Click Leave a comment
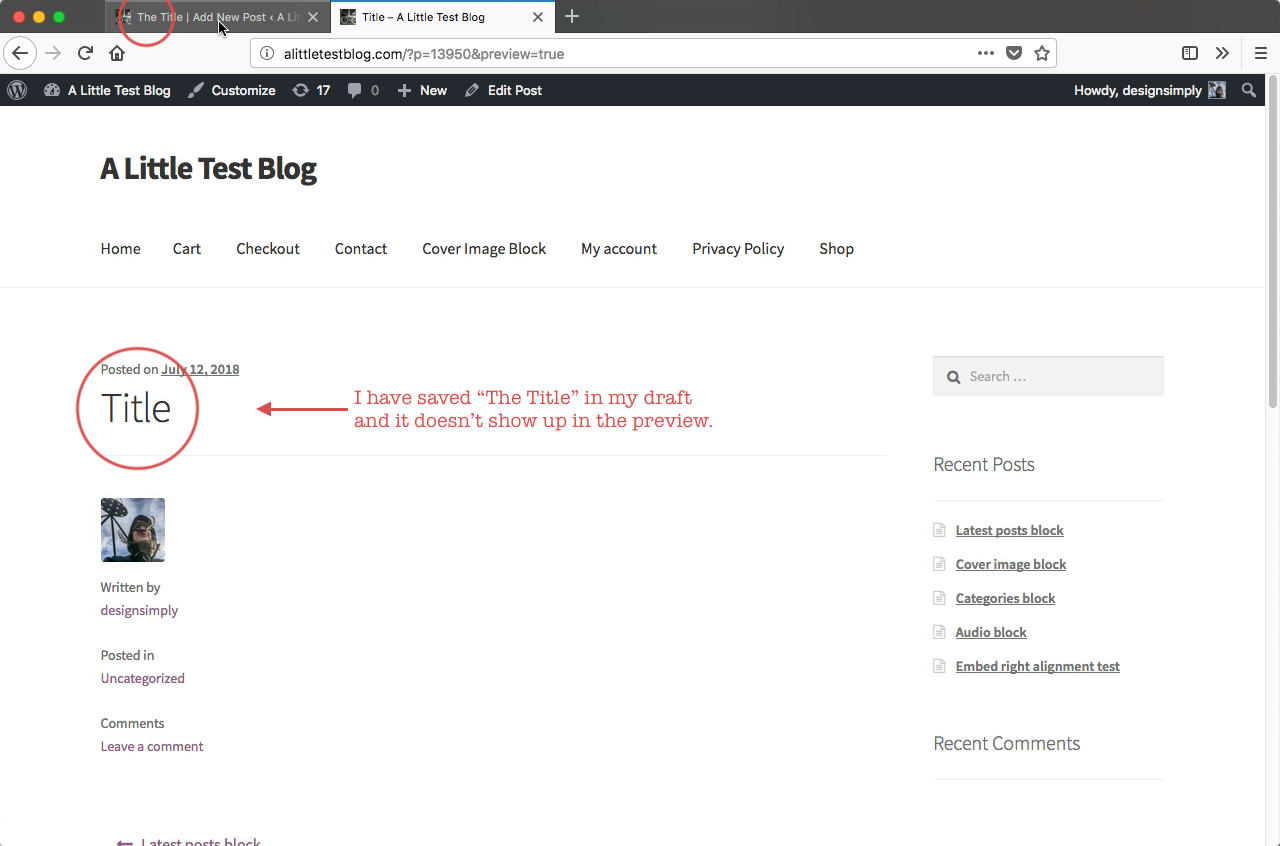The height and width of the screenshot is (846, 1280). pos(152,746)
